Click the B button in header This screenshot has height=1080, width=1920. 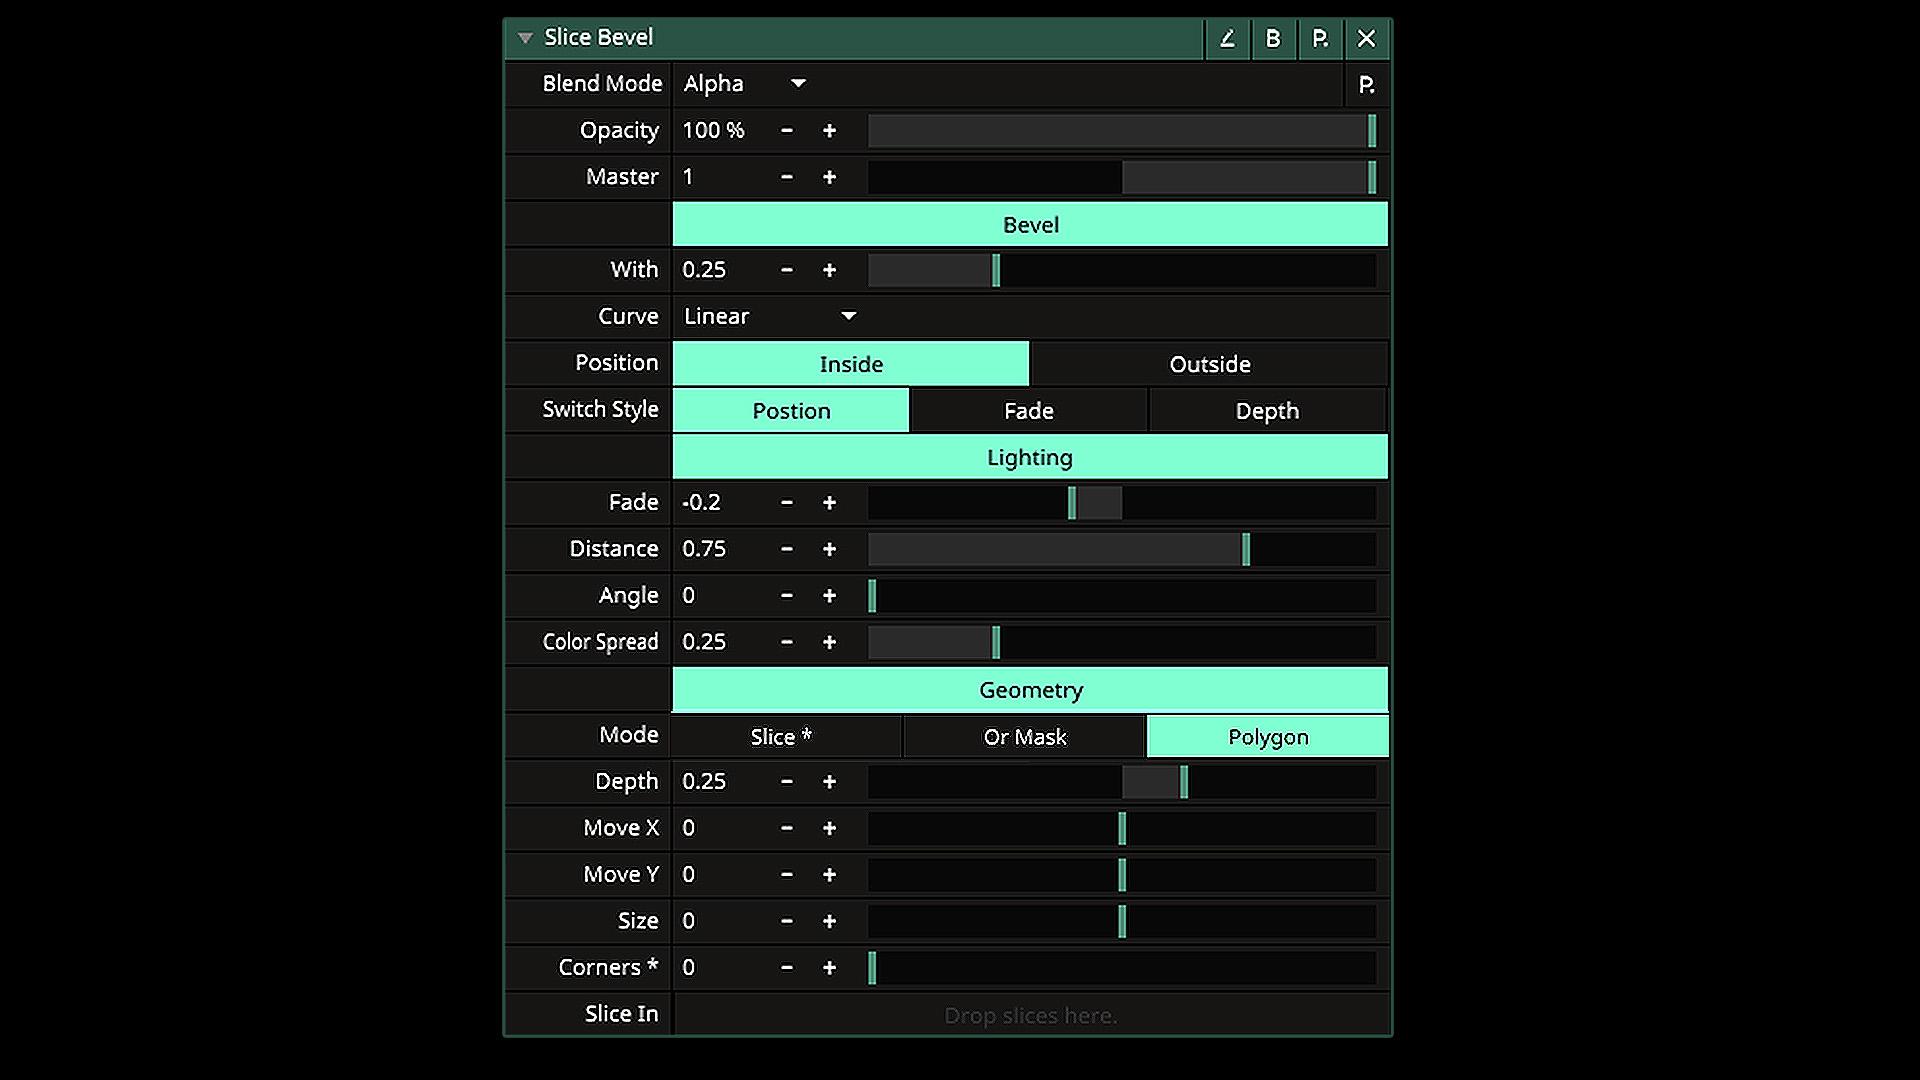click(1273, 38)
